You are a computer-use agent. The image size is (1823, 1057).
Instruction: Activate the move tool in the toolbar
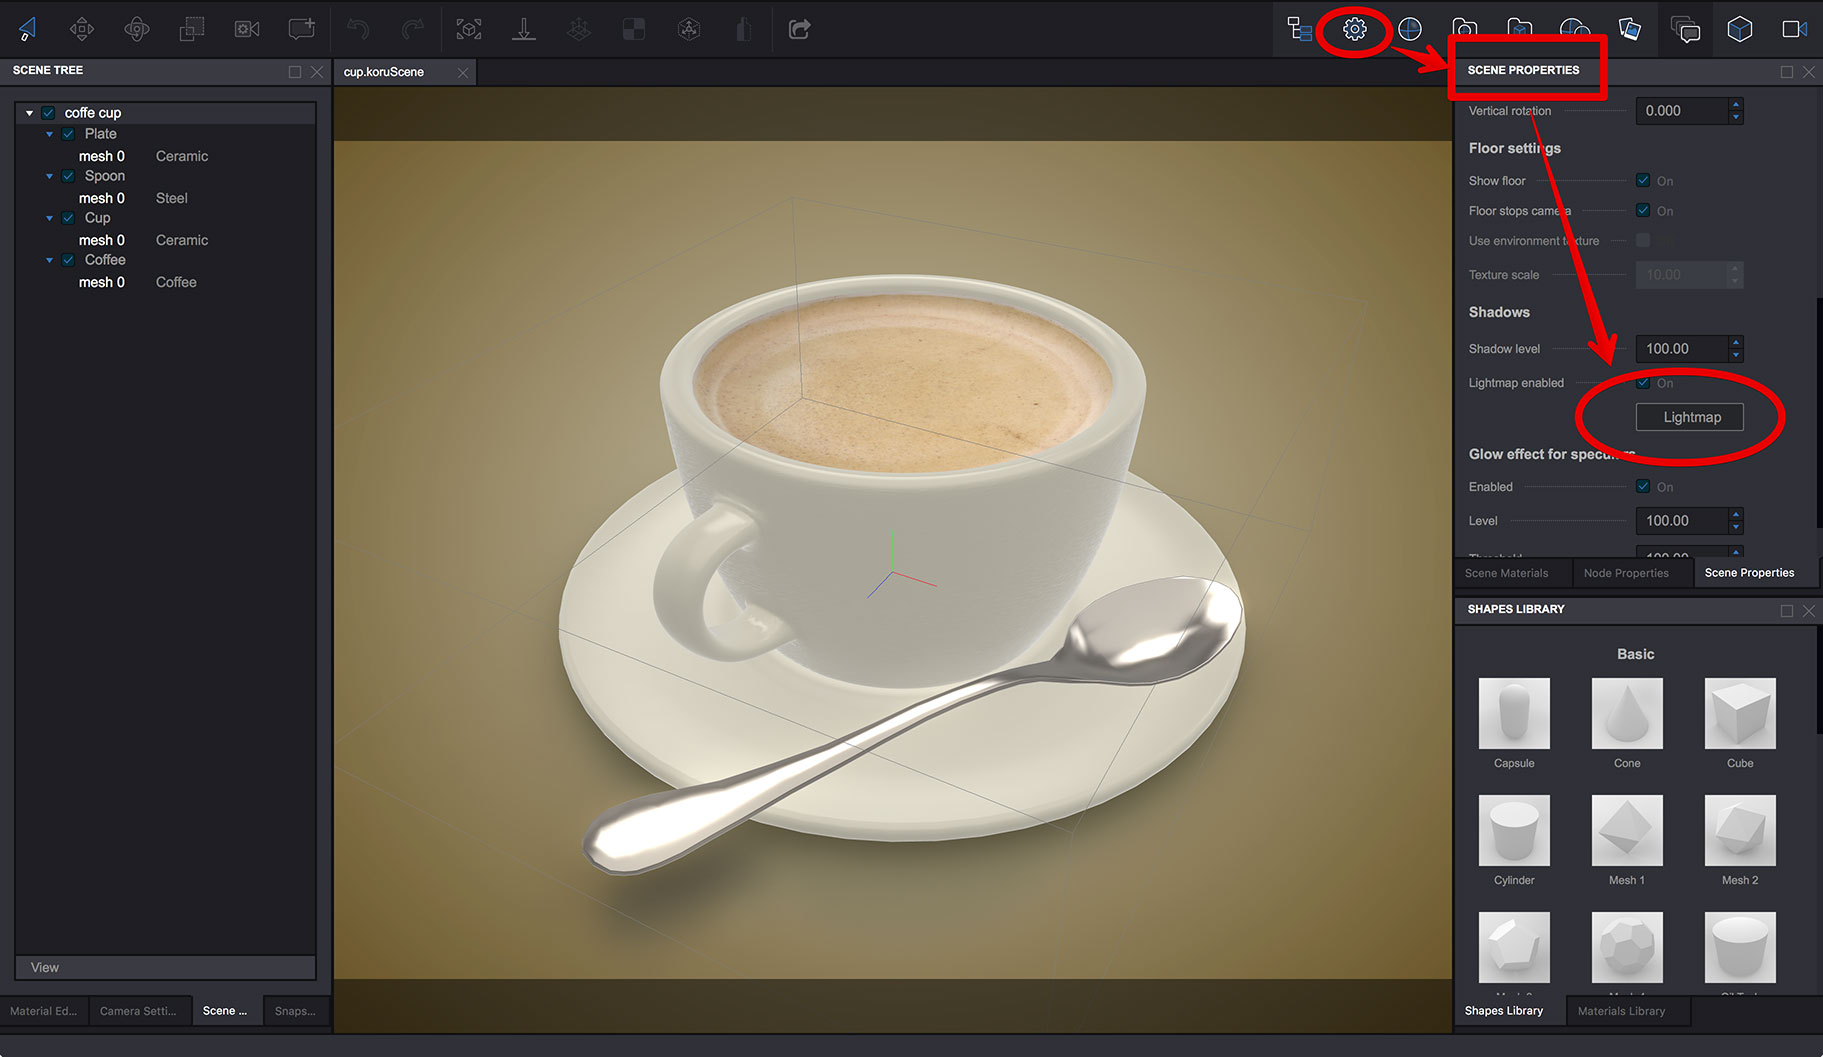tap(82, 28)
